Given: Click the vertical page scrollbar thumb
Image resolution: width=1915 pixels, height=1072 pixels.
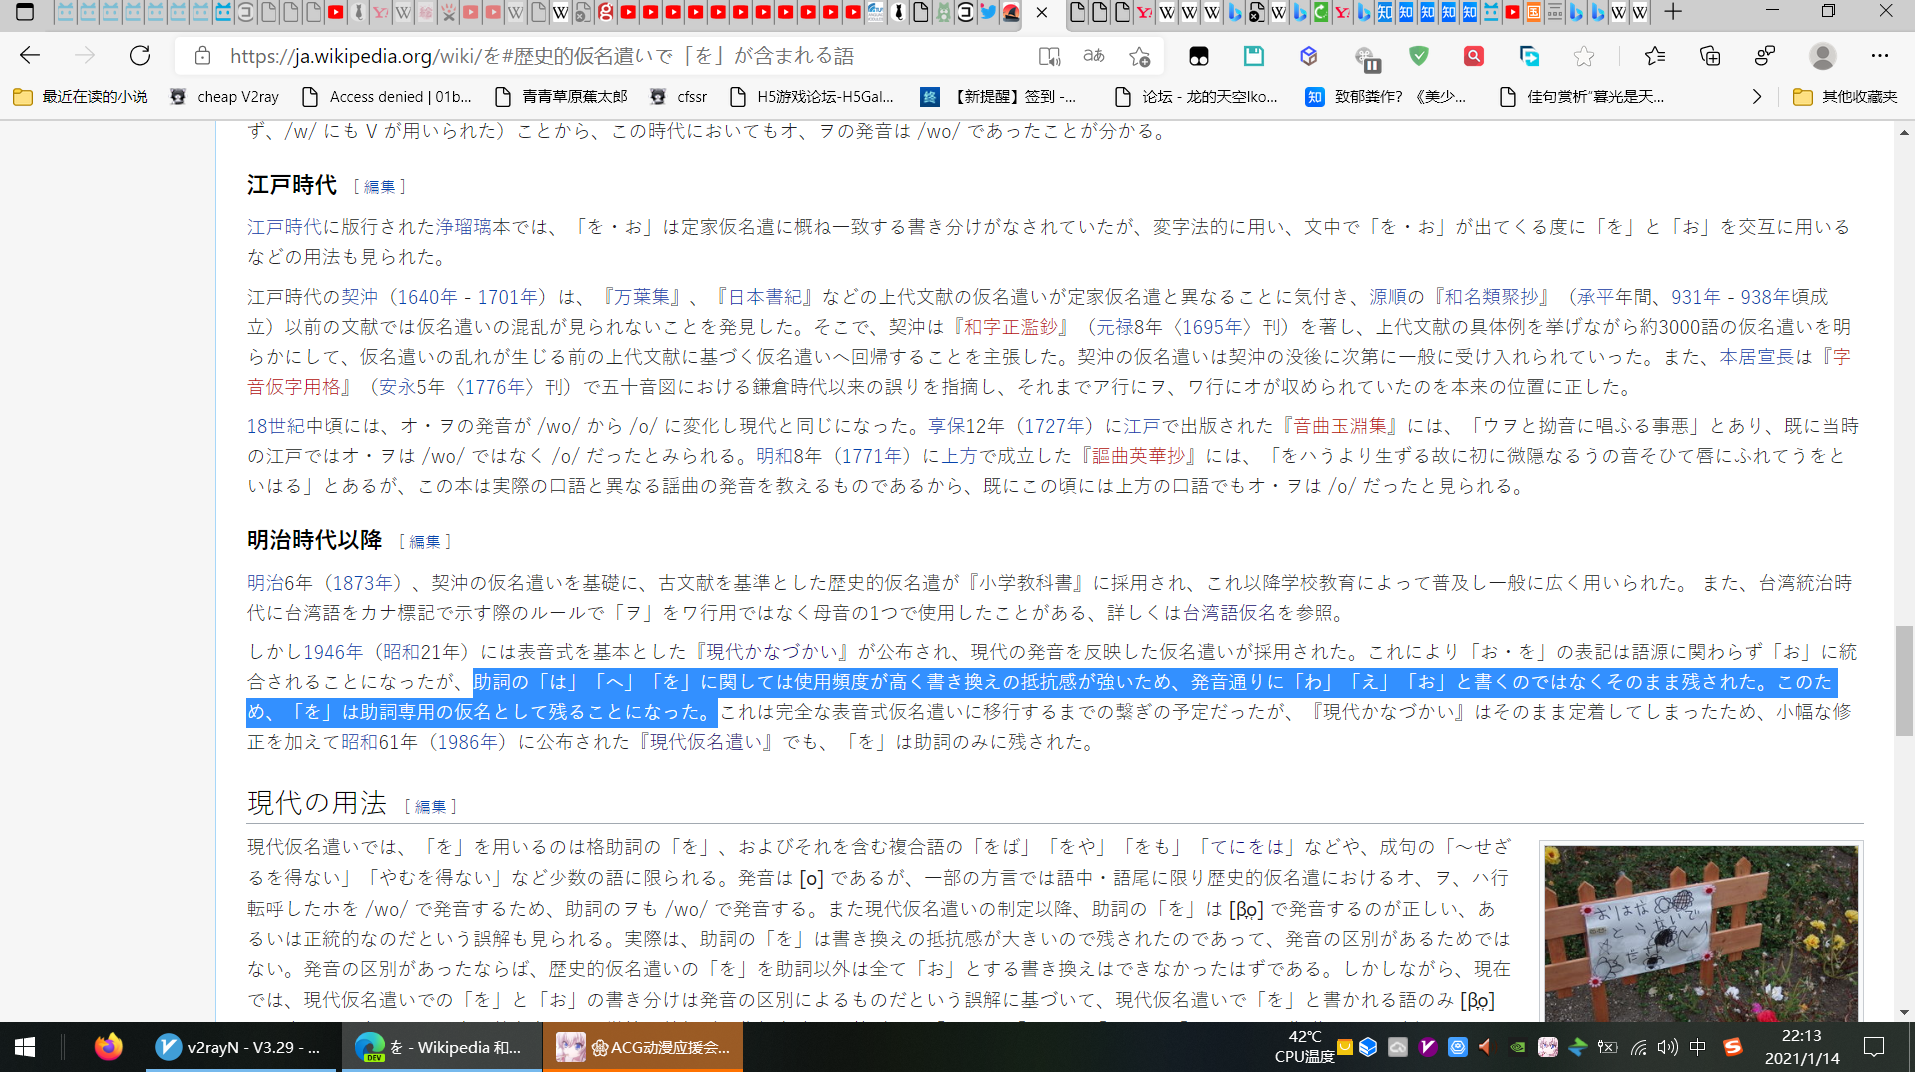Looking at the screenshot, I should coord(1904,680).
